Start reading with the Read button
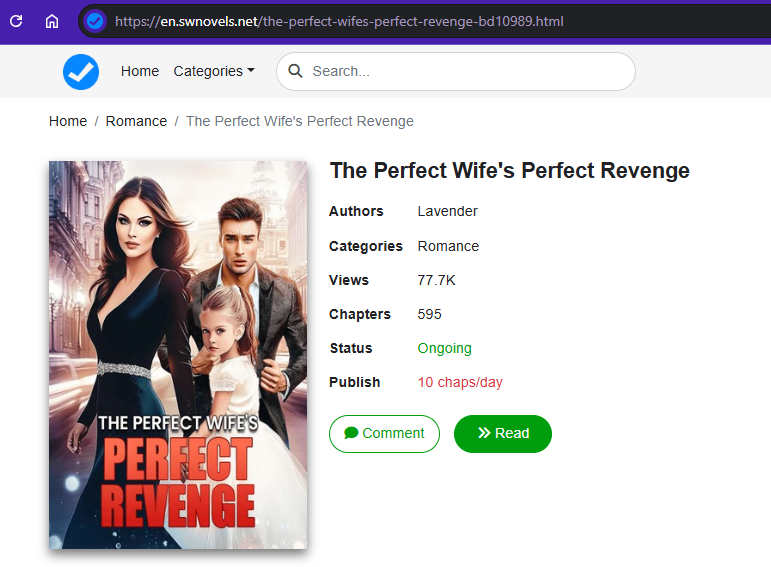Screen dimensions: 771x567 [503, 433]
